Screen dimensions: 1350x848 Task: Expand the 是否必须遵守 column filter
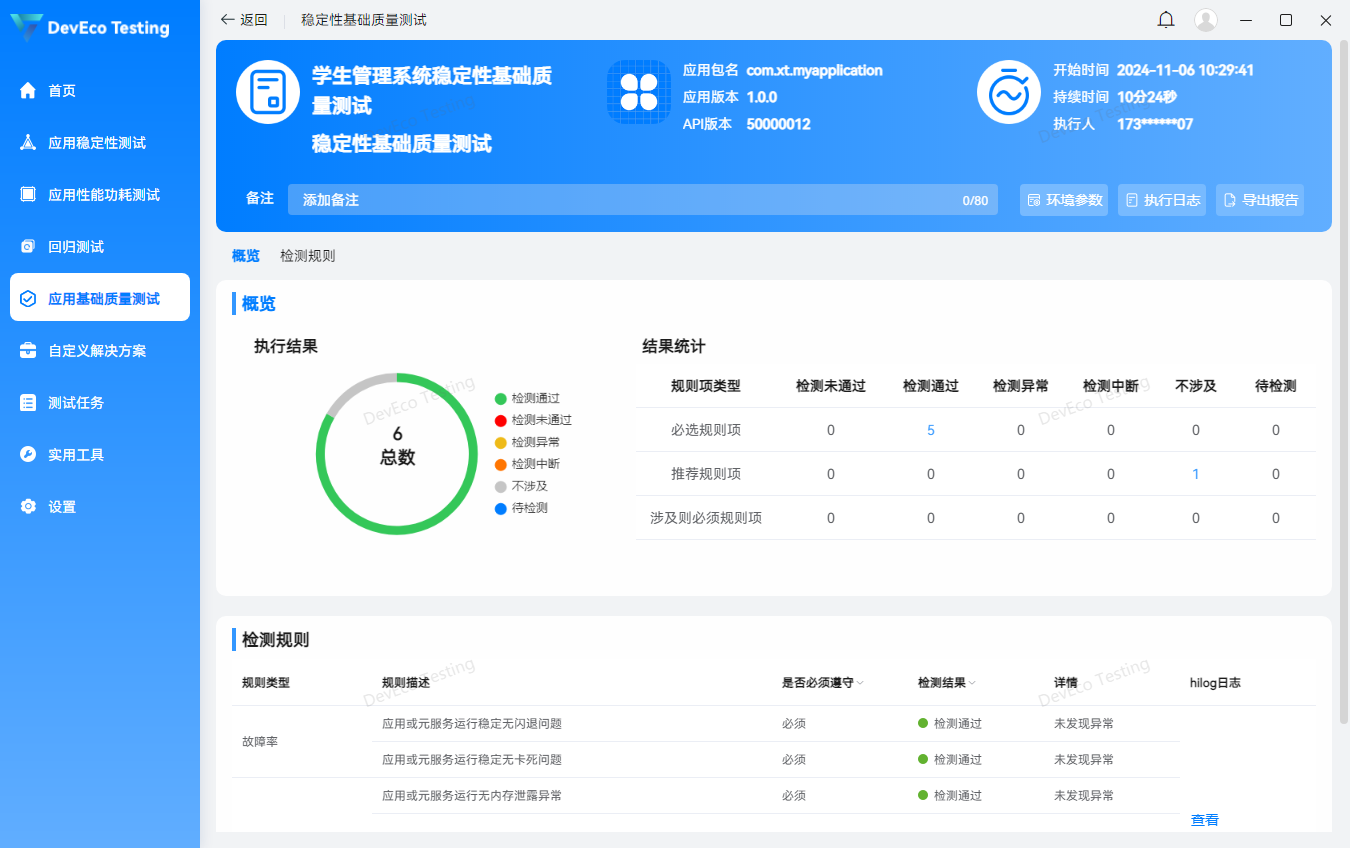(x=860, y=683)
